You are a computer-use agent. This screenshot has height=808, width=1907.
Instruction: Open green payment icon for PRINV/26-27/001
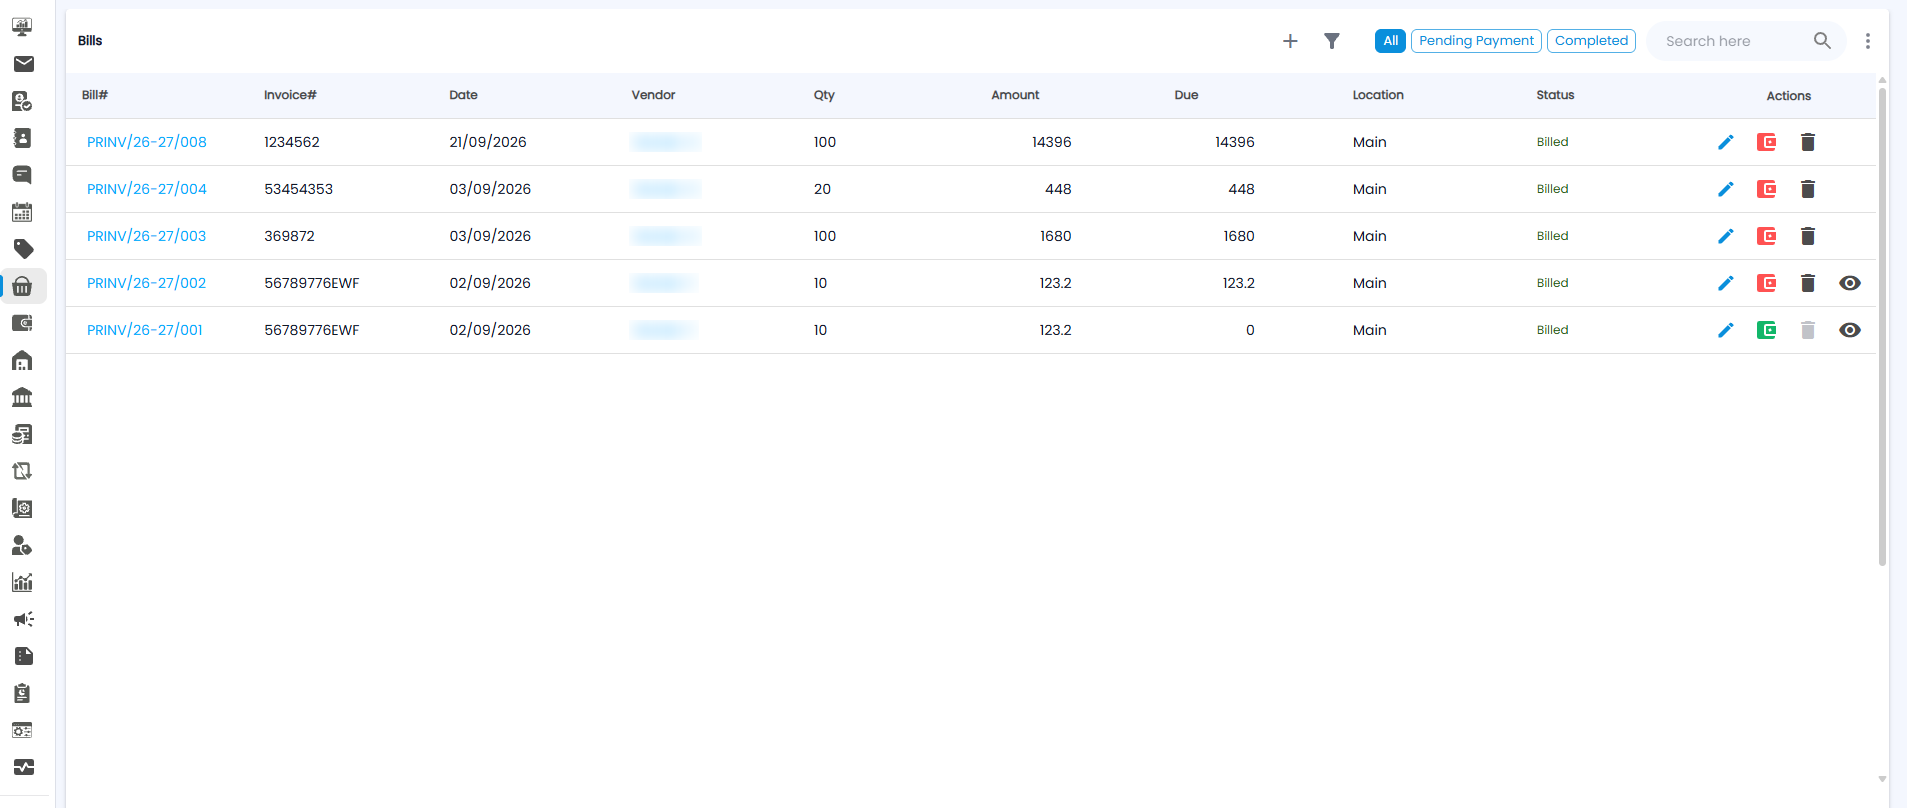(x=1766, y=330)
